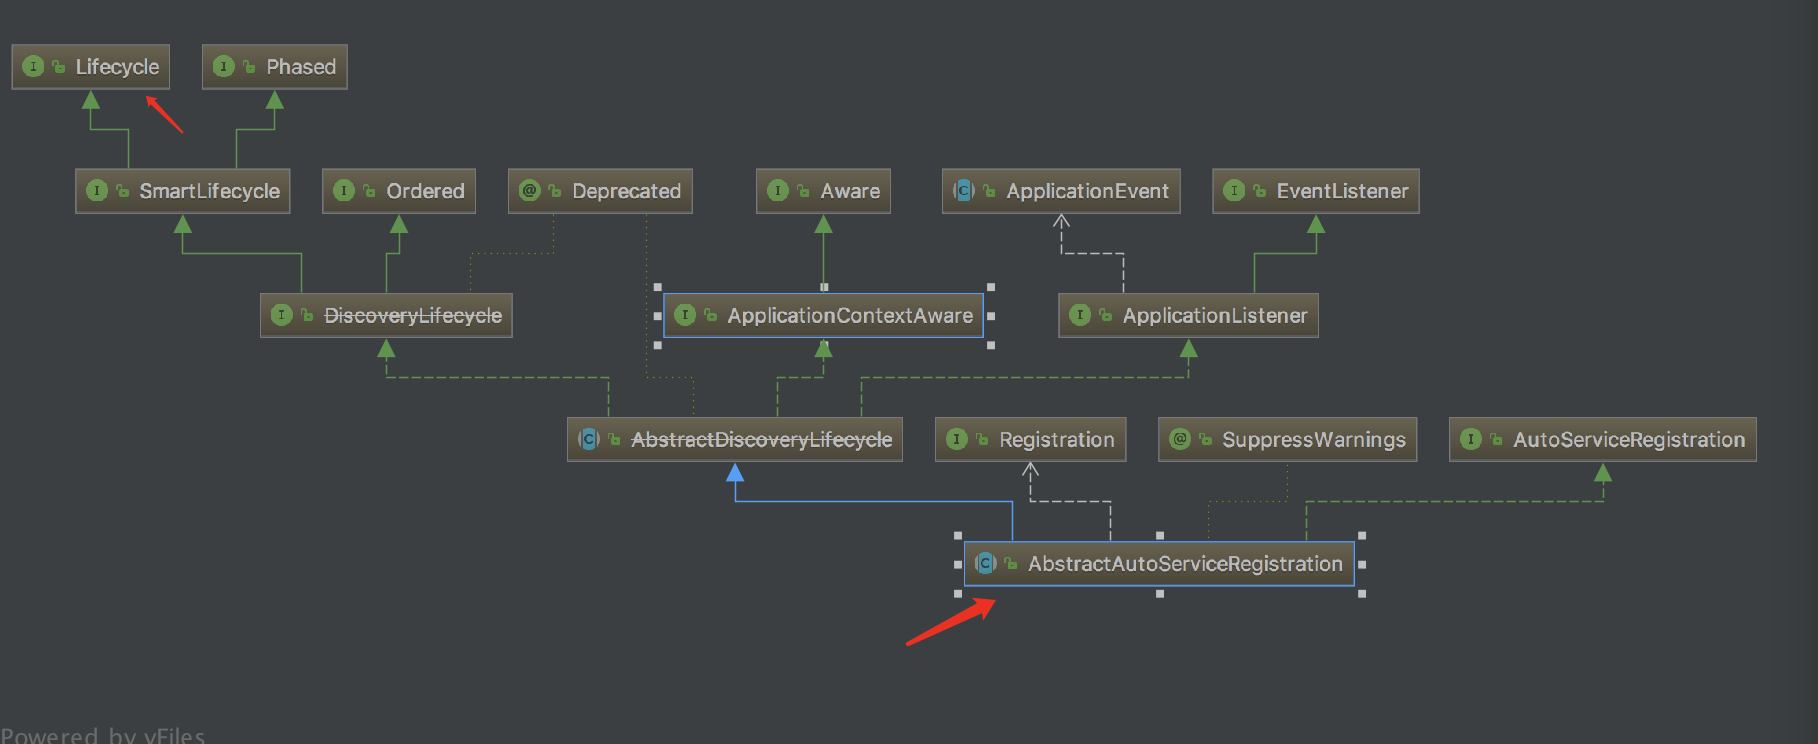Click the interface icon on EventListener node

point(1234,191)
